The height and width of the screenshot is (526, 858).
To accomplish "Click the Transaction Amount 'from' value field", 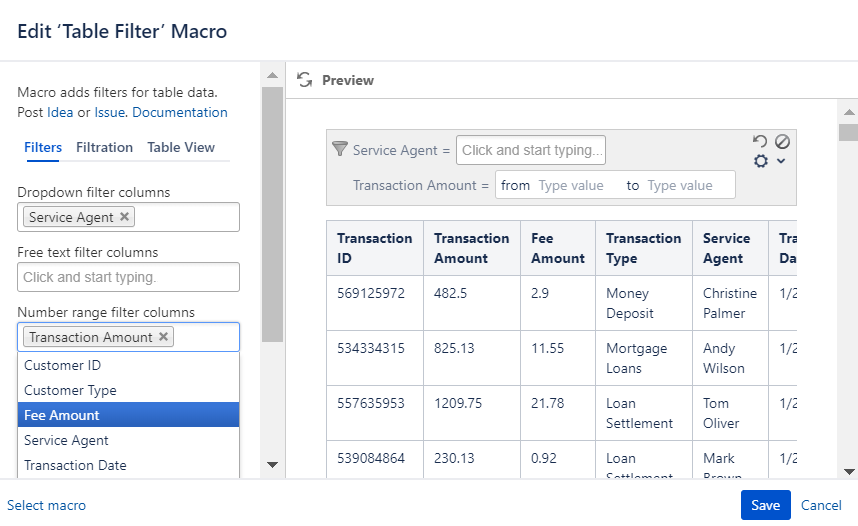I will (x=575, y=185).
